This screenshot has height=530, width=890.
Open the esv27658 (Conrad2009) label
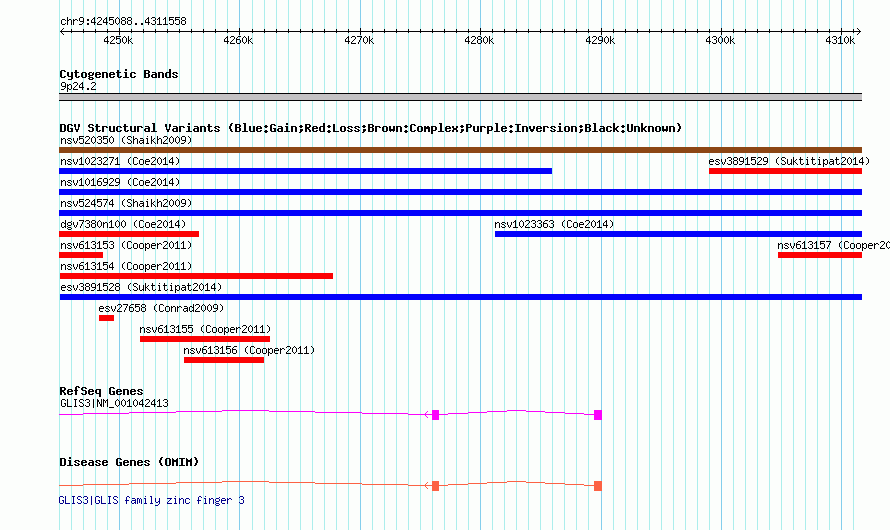(x=161, y=308)
